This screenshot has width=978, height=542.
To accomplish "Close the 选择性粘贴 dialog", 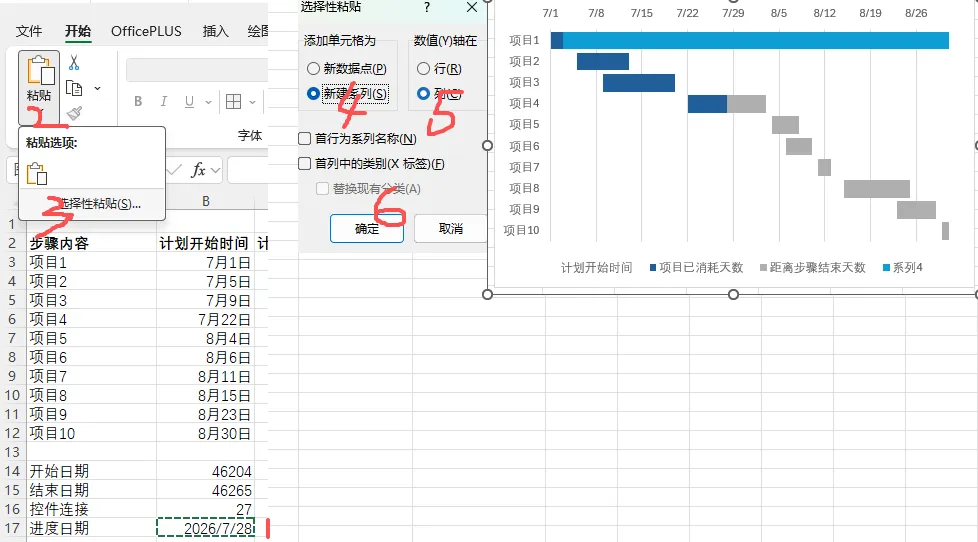I will tap(472, 7).
